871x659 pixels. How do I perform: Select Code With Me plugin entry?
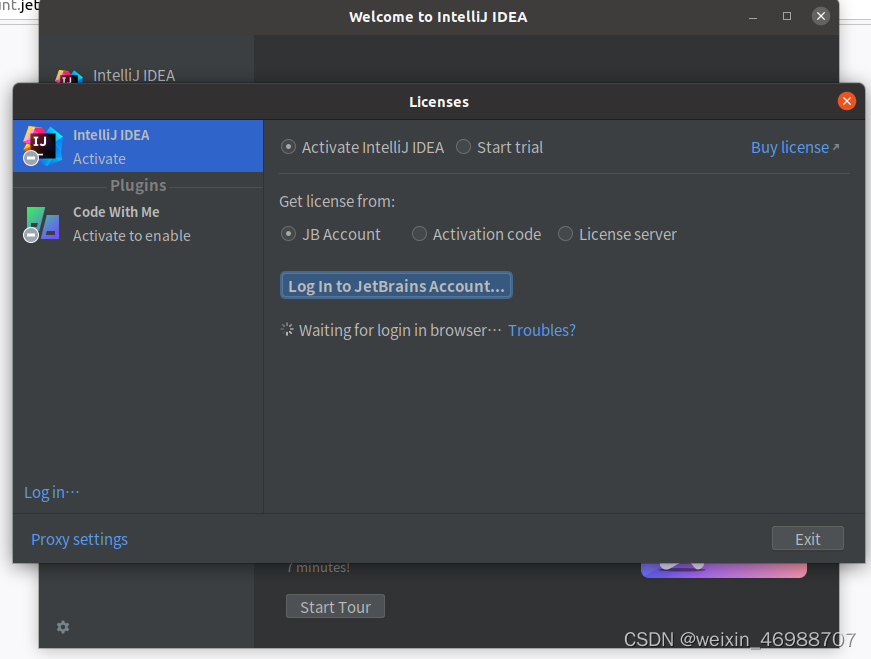click(138, 223)
